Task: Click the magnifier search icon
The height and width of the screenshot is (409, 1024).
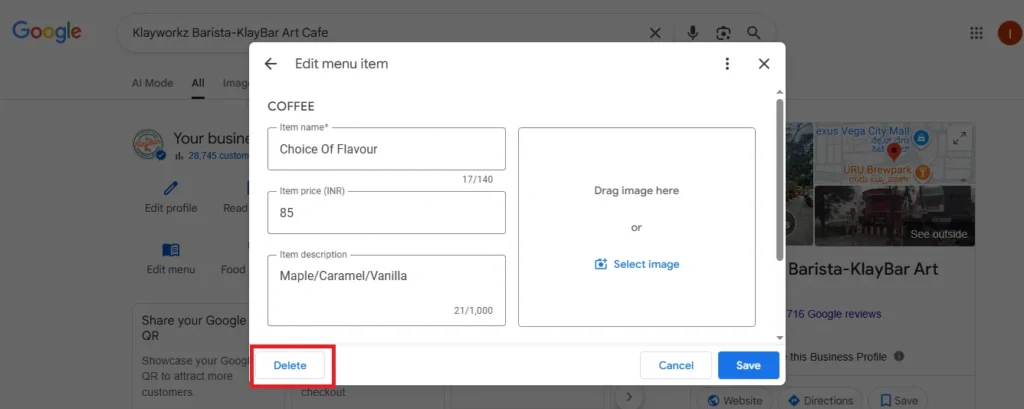Action: pyautogui.click(x=754, y=33)
